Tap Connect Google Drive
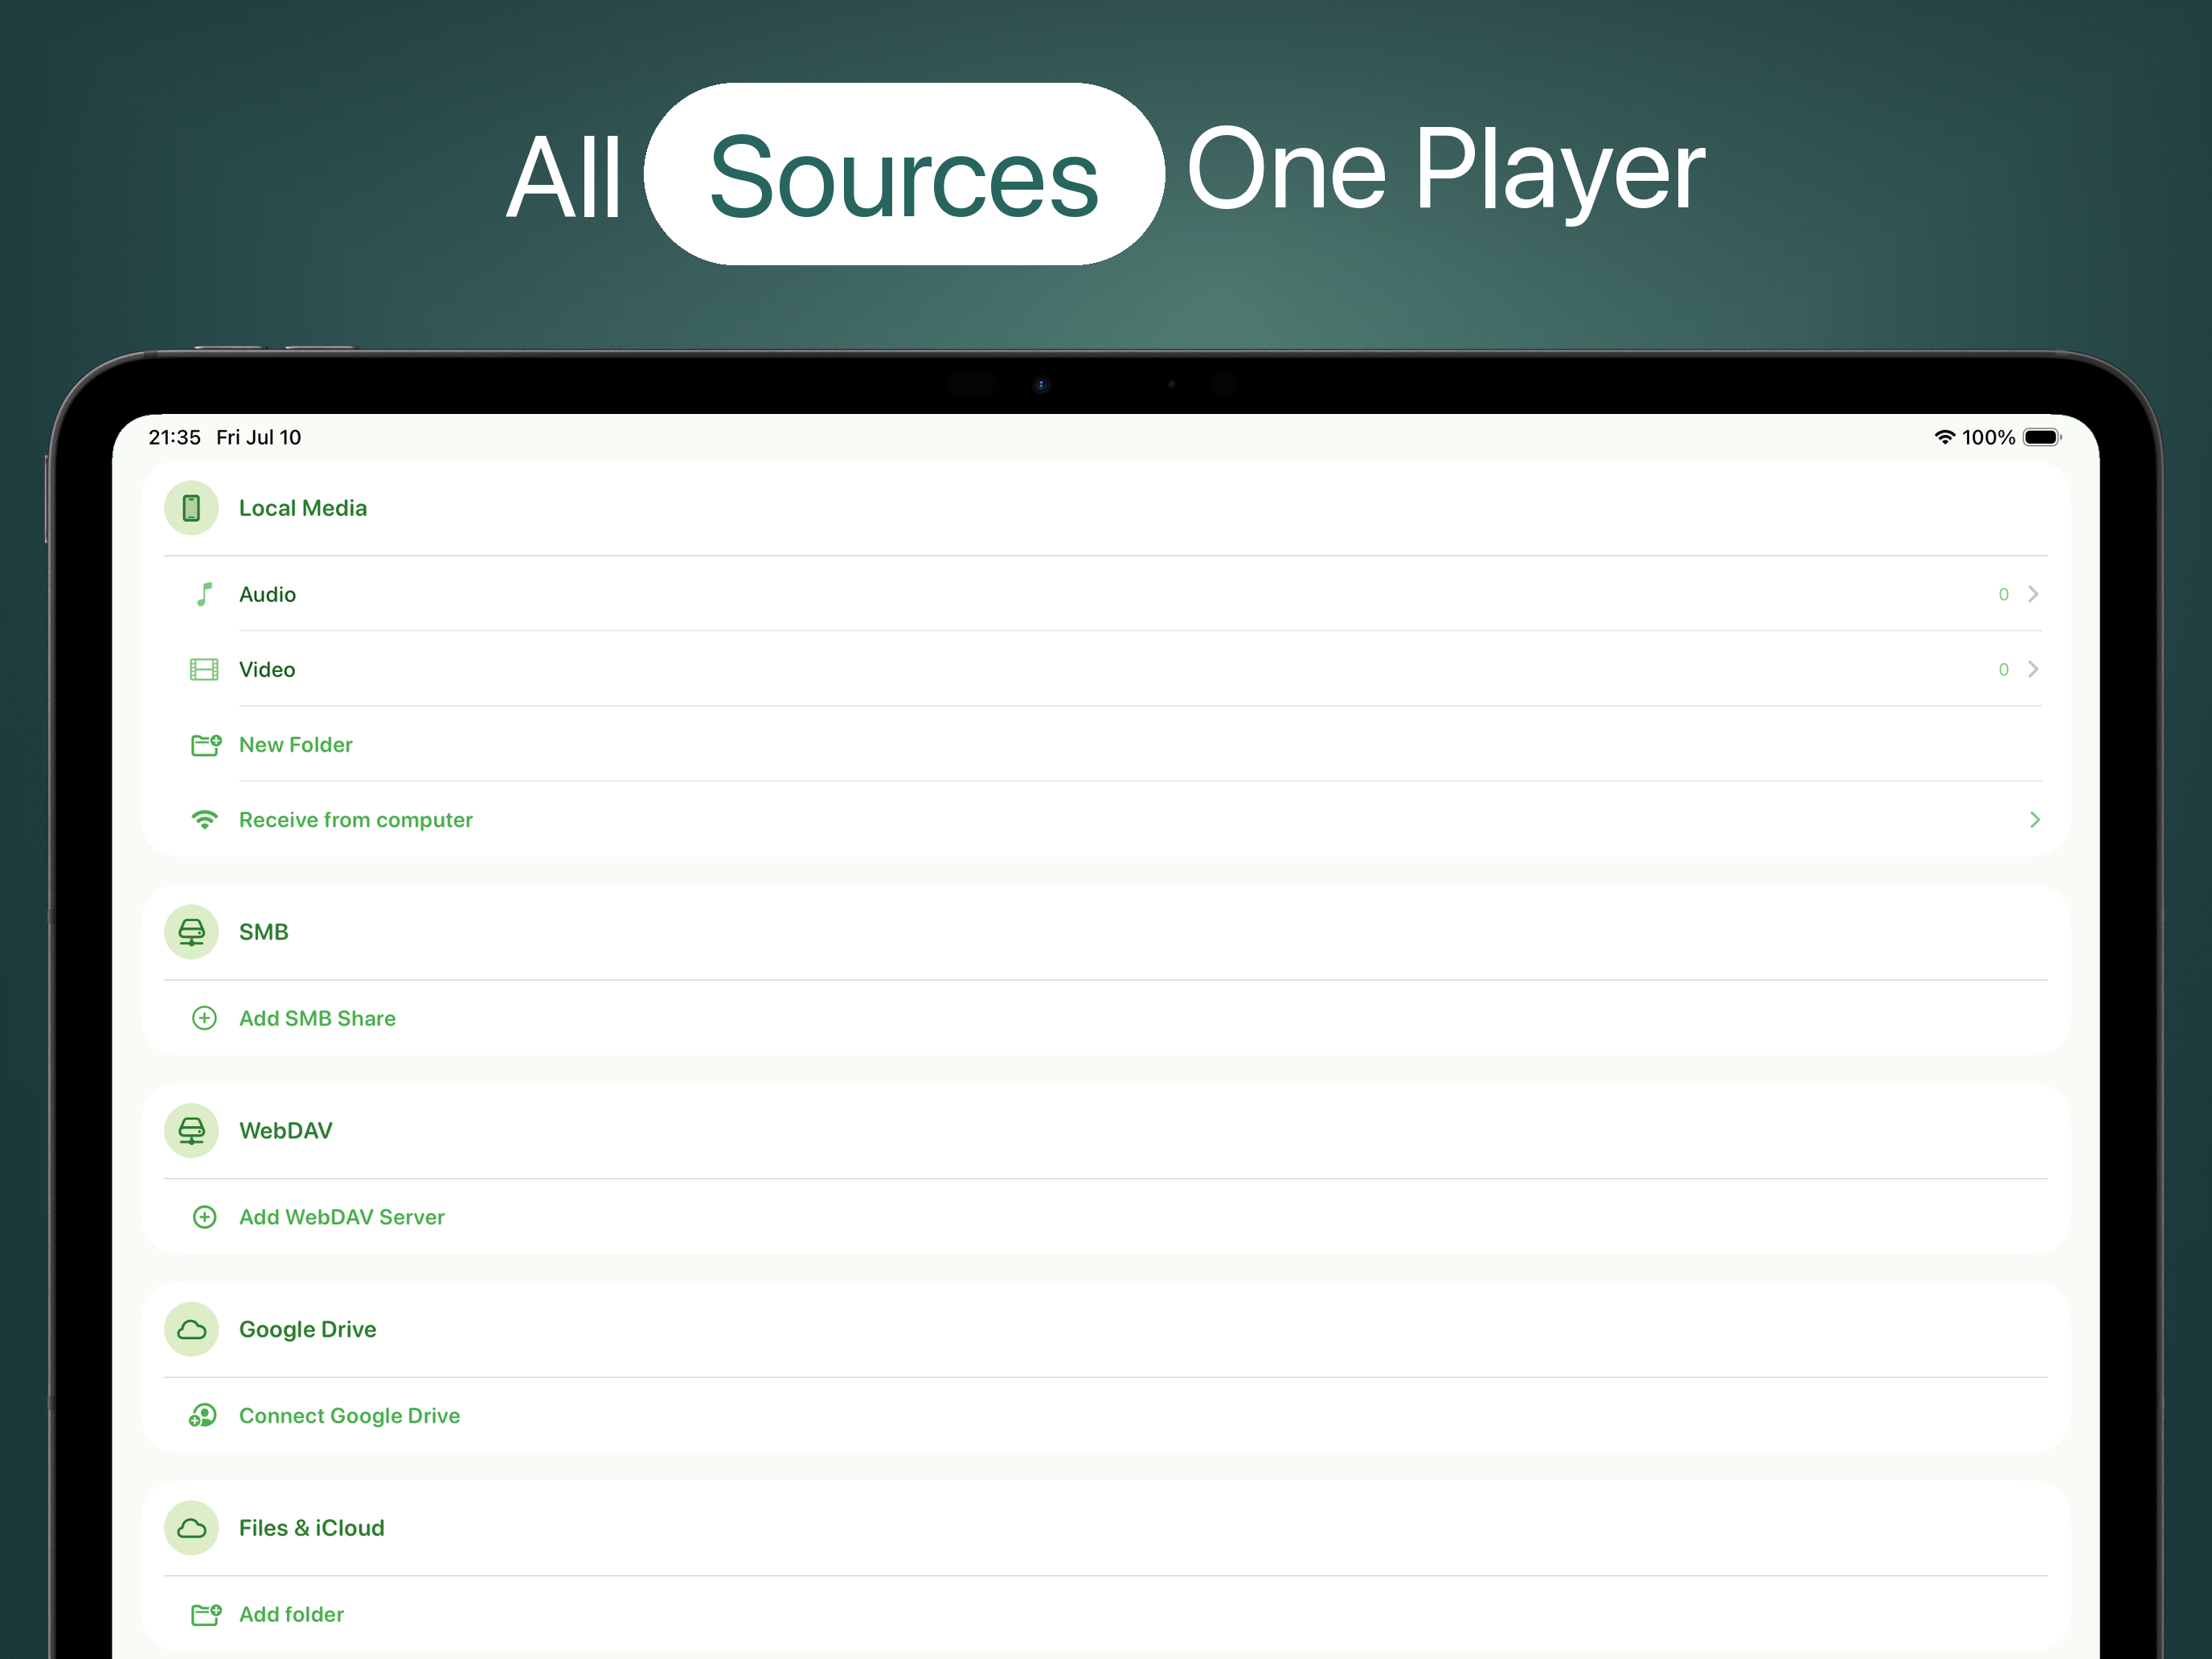This screenshot has height=1659, width=2212. tap(1104, 1416)
